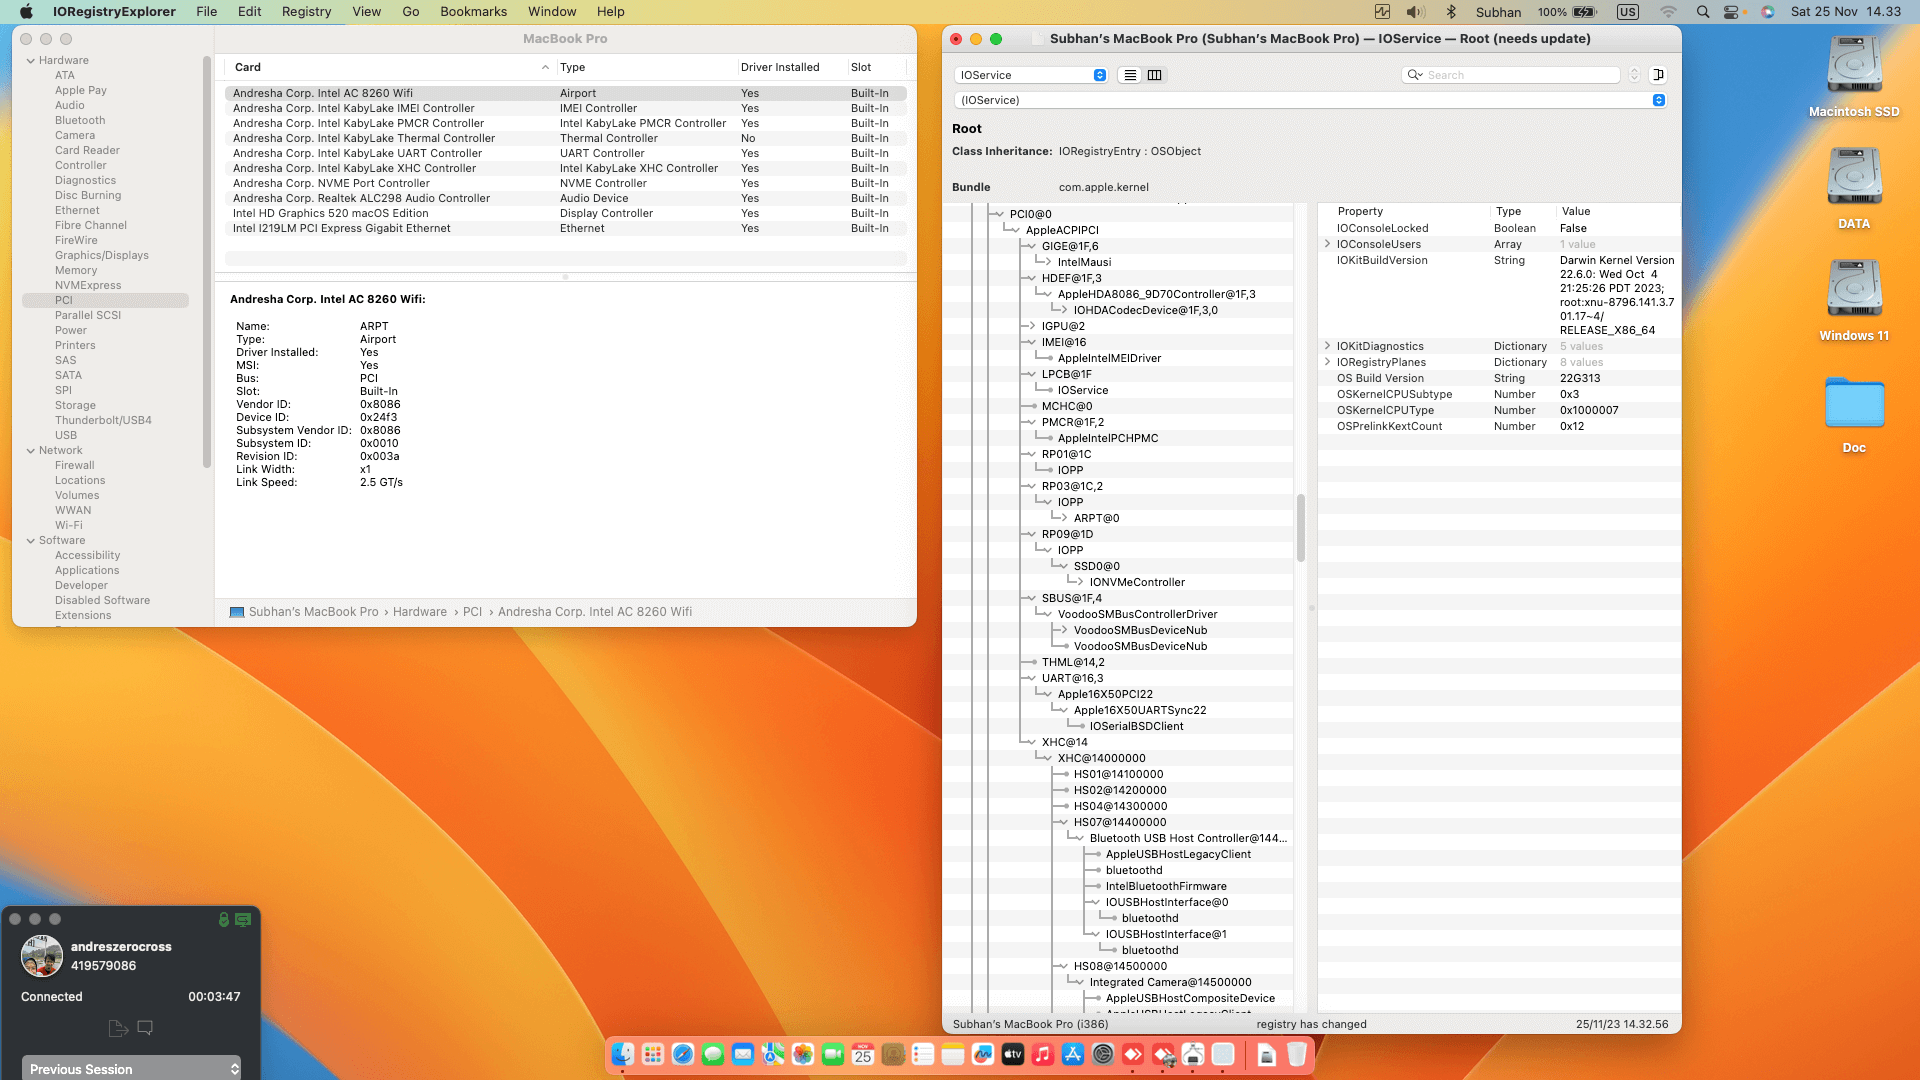Open System Settings from the Dock

[1103, 1054]
